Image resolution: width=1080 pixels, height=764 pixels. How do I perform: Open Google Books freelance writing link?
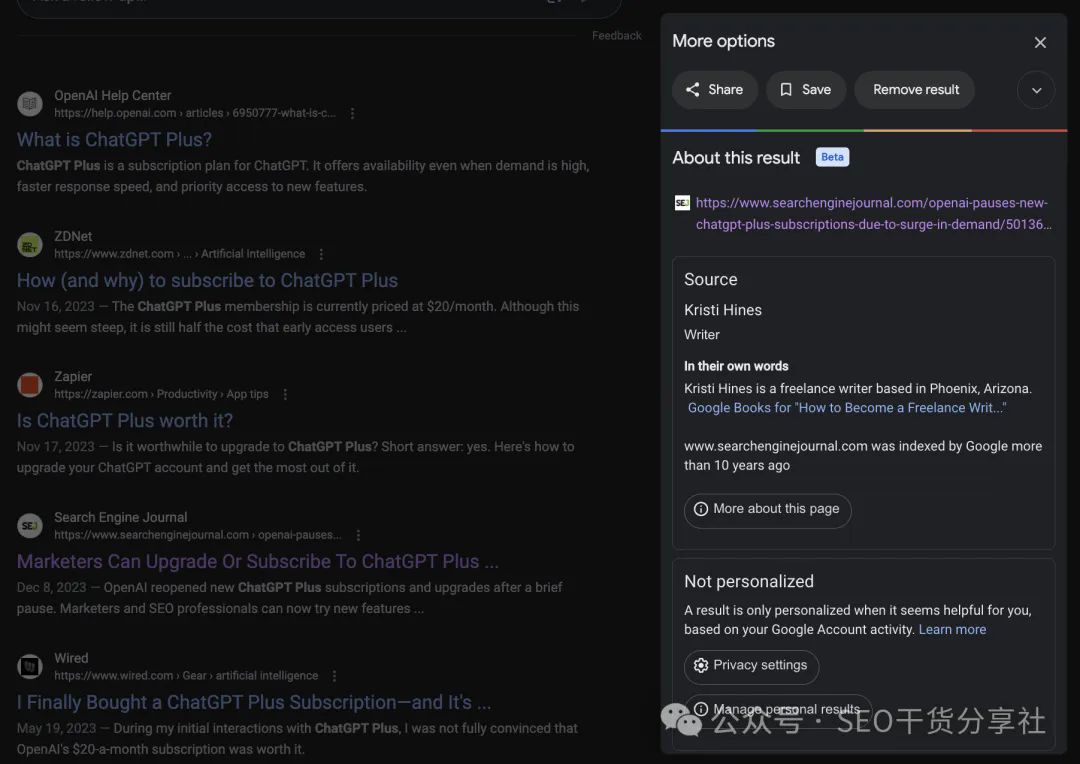(847, 408)
